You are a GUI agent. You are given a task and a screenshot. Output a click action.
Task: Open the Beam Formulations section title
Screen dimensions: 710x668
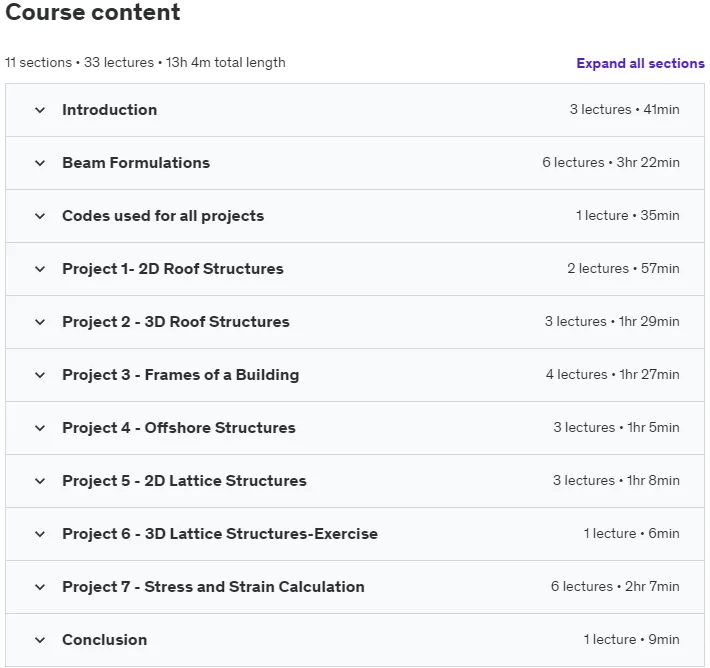pos(136,163)
